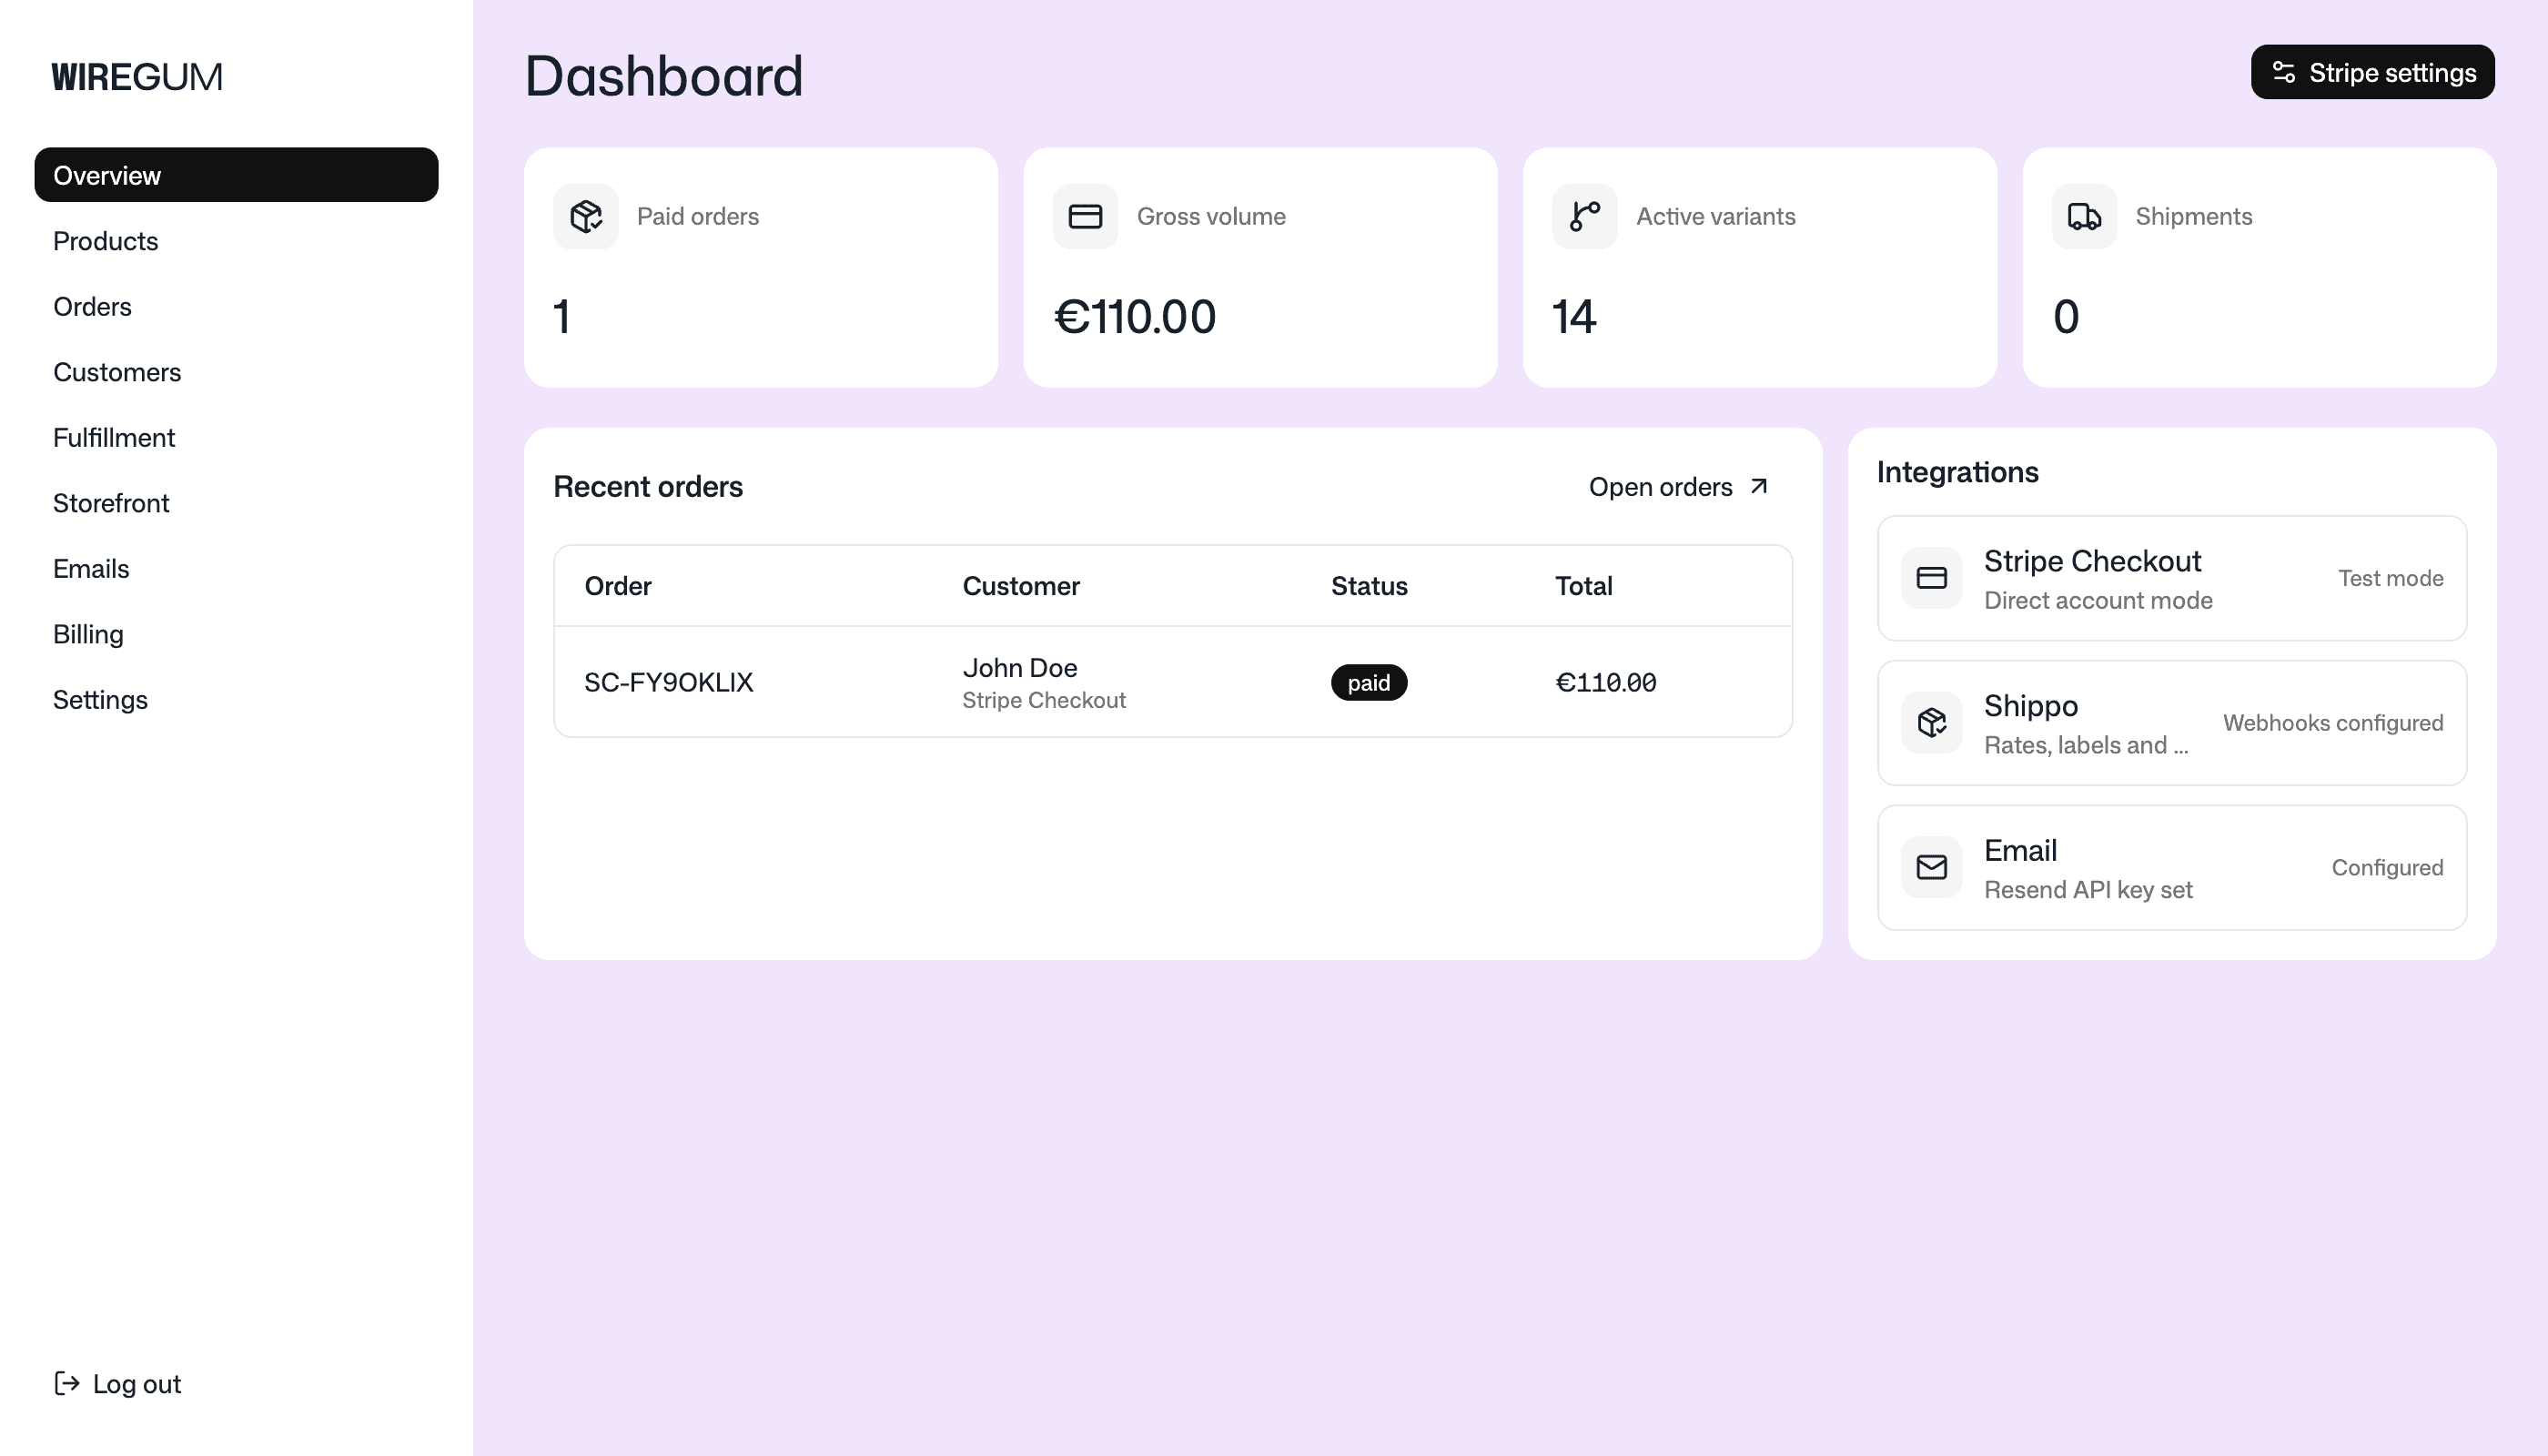Click the Active variants label

1715,216
